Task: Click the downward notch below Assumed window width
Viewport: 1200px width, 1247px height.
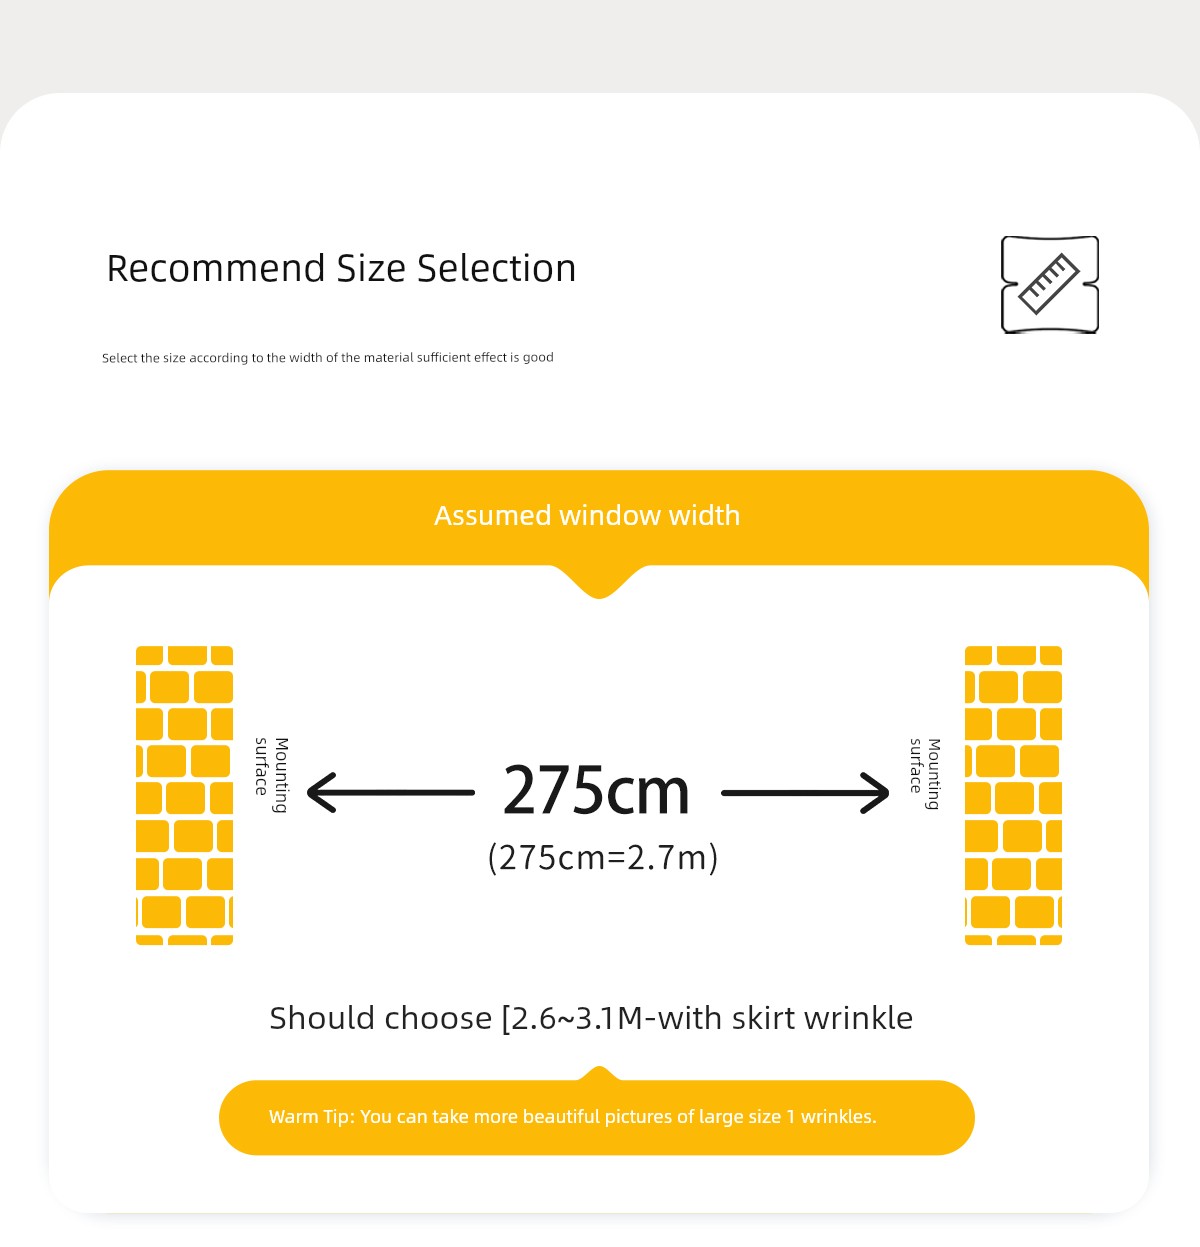Action: 599,585
